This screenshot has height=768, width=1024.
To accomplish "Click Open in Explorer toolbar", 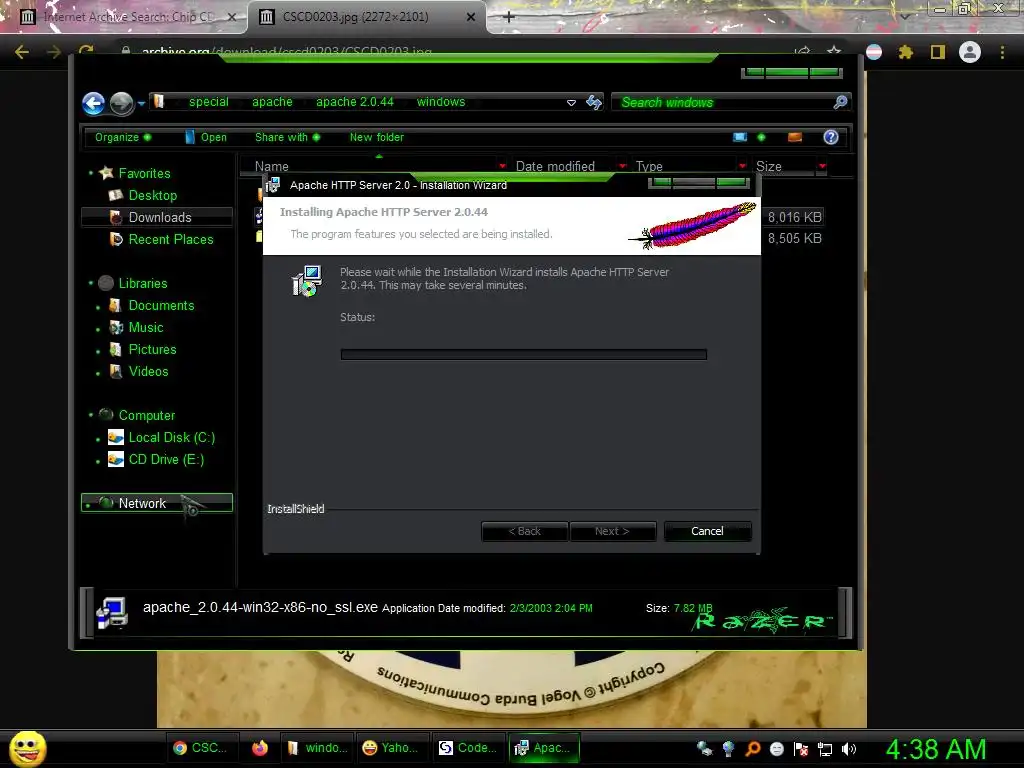I will [206, 137].
